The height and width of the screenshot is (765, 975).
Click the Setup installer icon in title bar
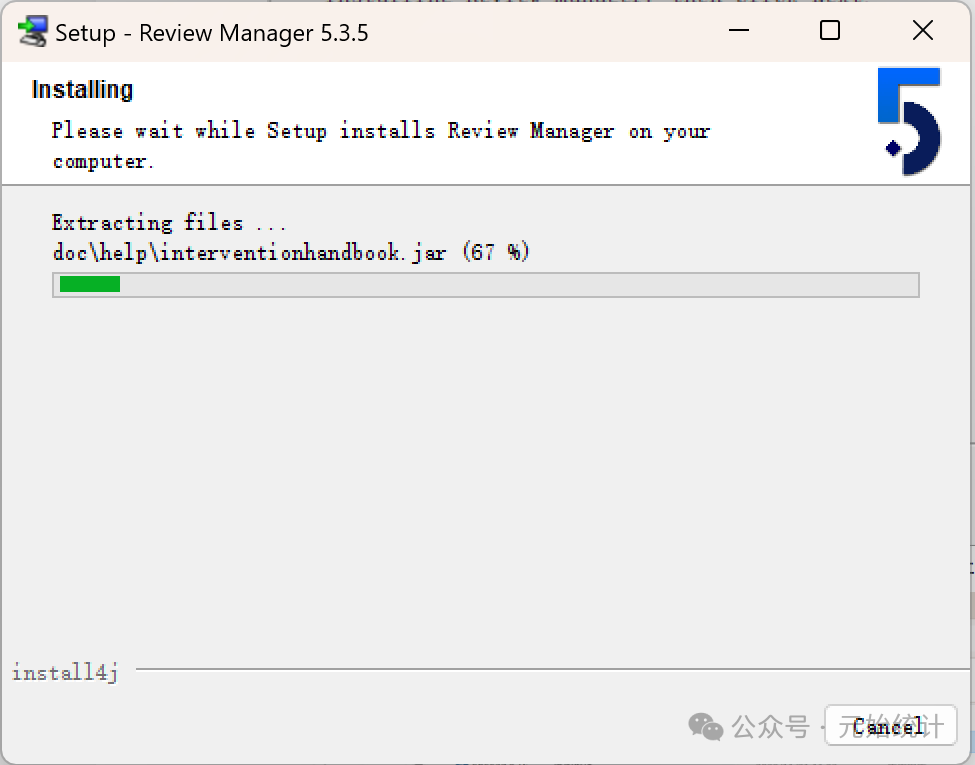(x=32, y=33)
